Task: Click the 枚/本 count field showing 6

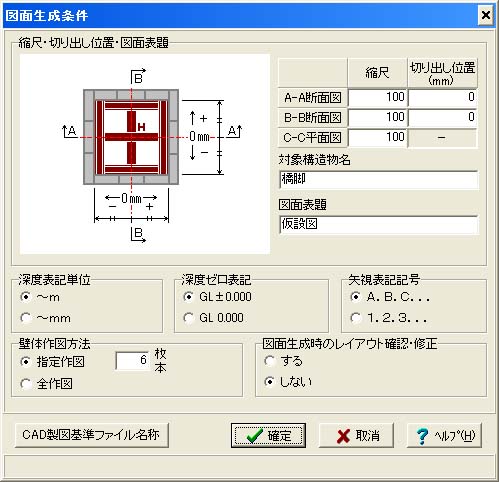Action: [132, 361]
